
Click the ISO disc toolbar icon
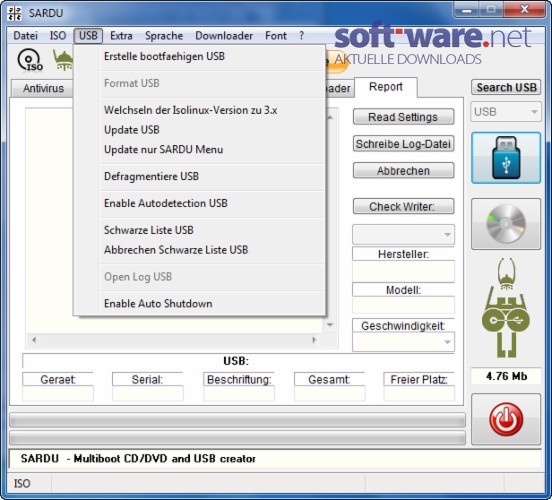30,60
